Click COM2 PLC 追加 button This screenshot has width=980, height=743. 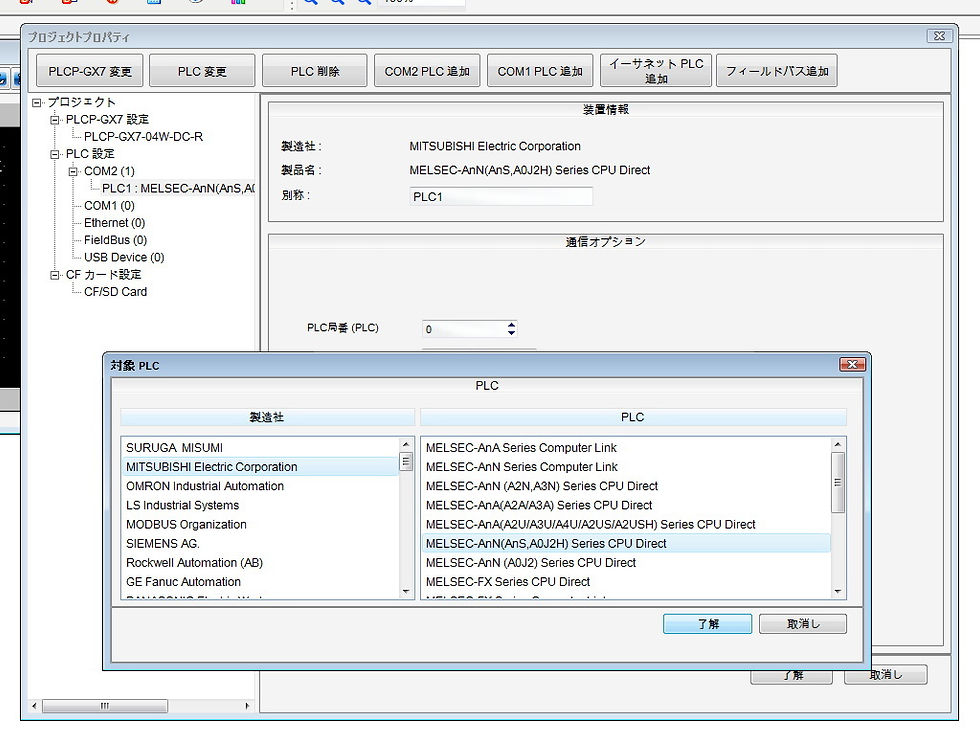(x=427, y=71)
